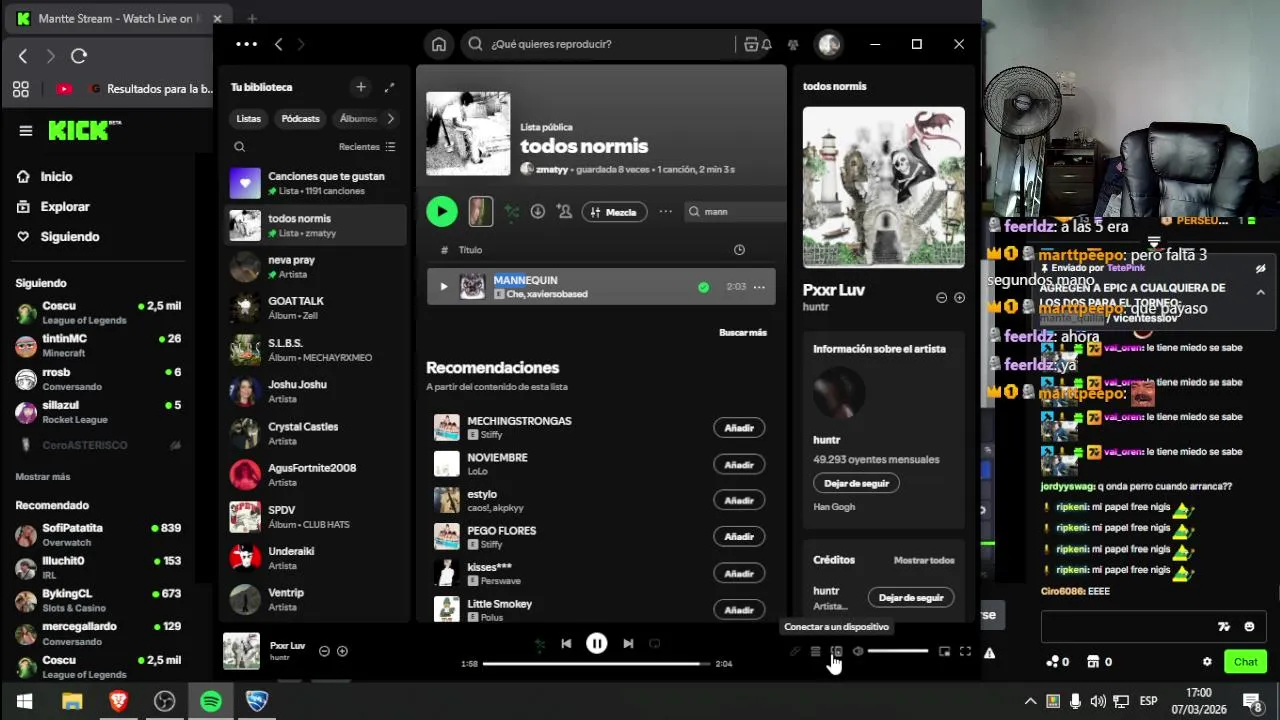Open the Spotify profile avatar
This screenshot has height=720, width=1280.
(828, 44)
